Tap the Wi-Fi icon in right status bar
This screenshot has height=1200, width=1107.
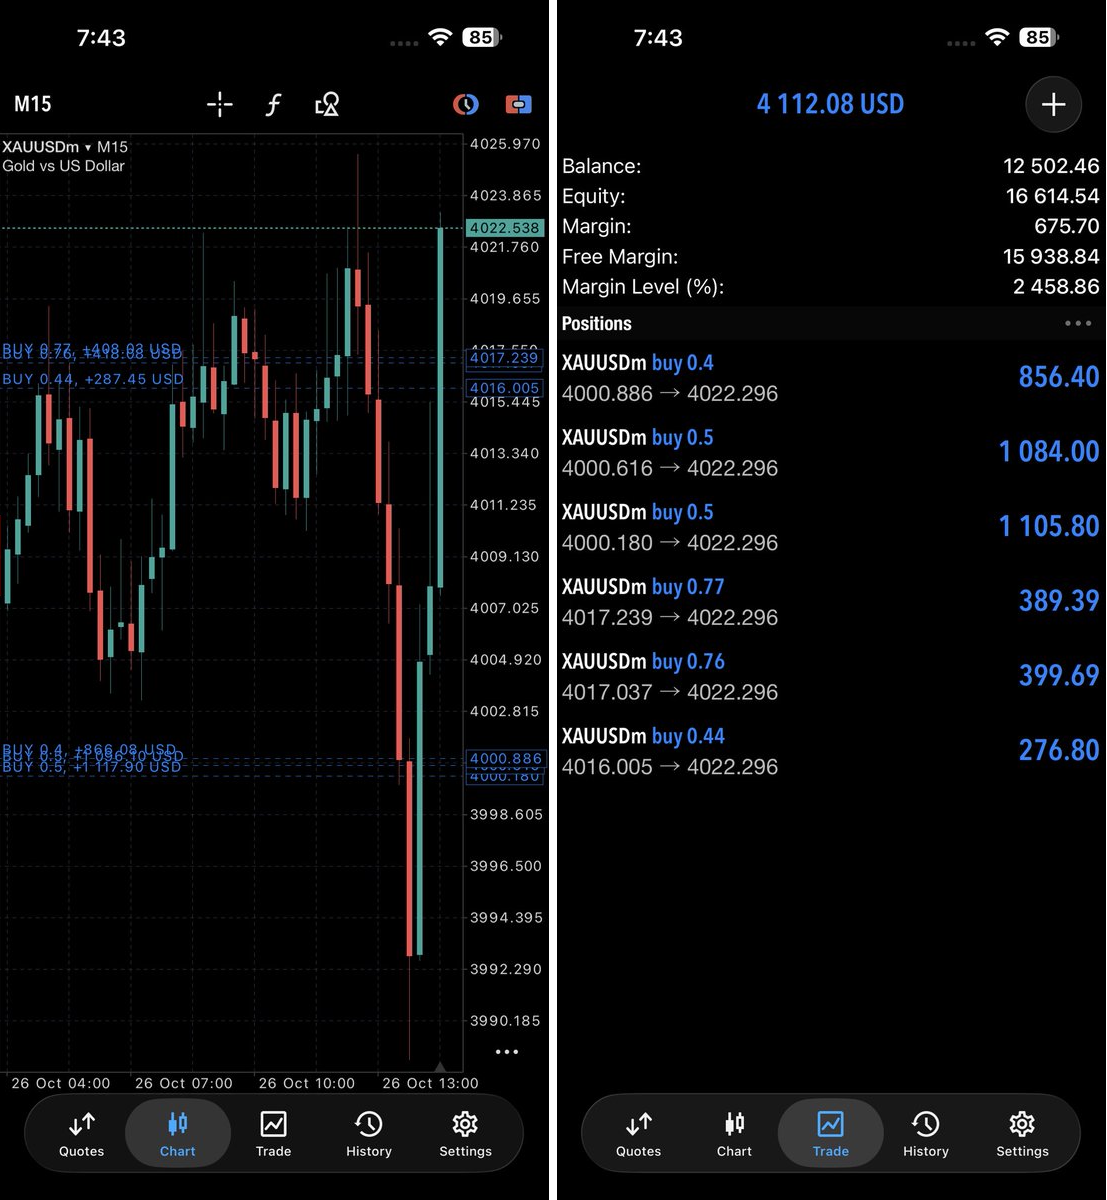pyautogui.click(x=996, y=38)
